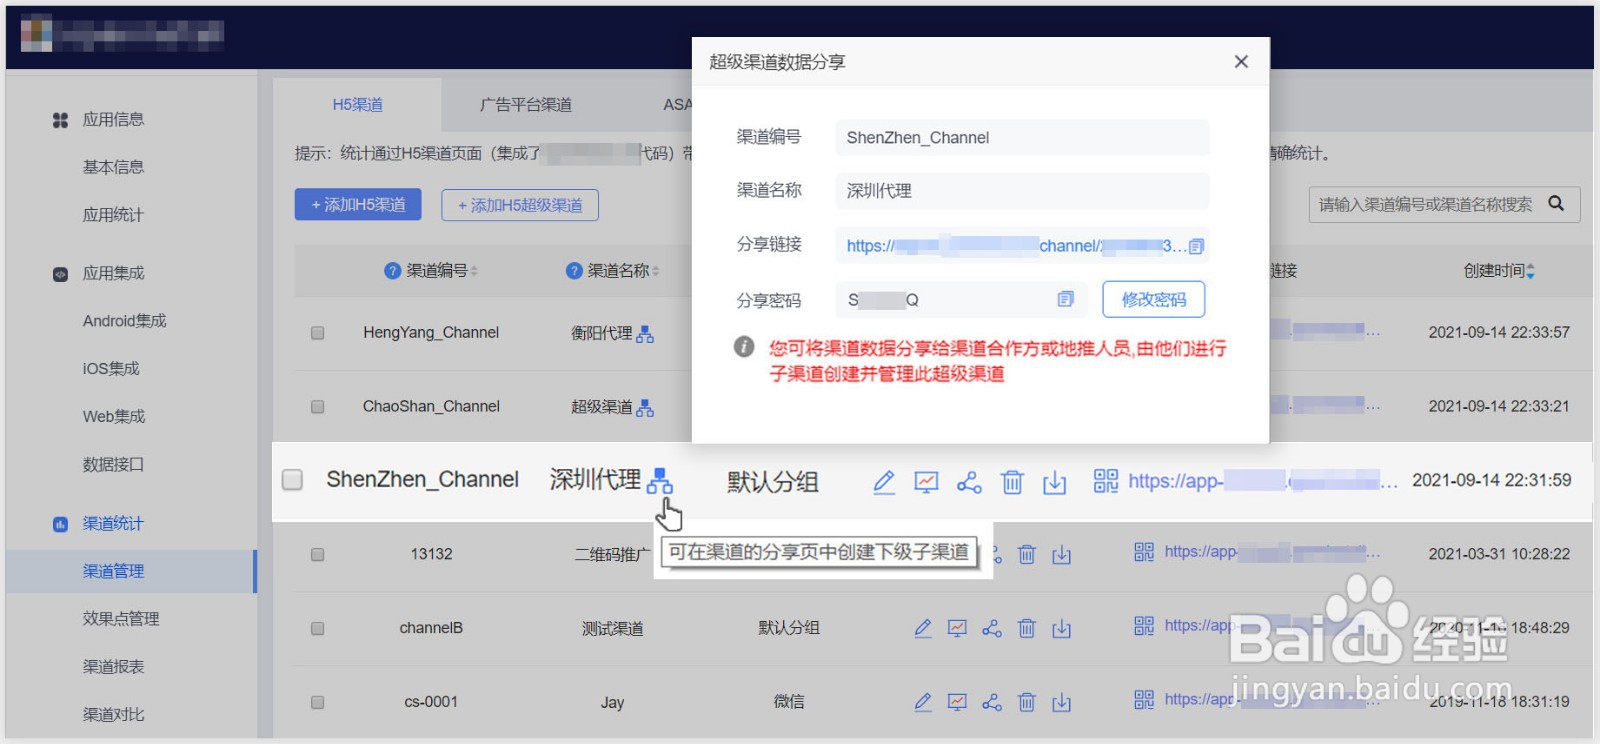Tick the ChaoShan_Channel checkbox
The width and height of the screenshot is (1600, 744).
tap(317, 407)
